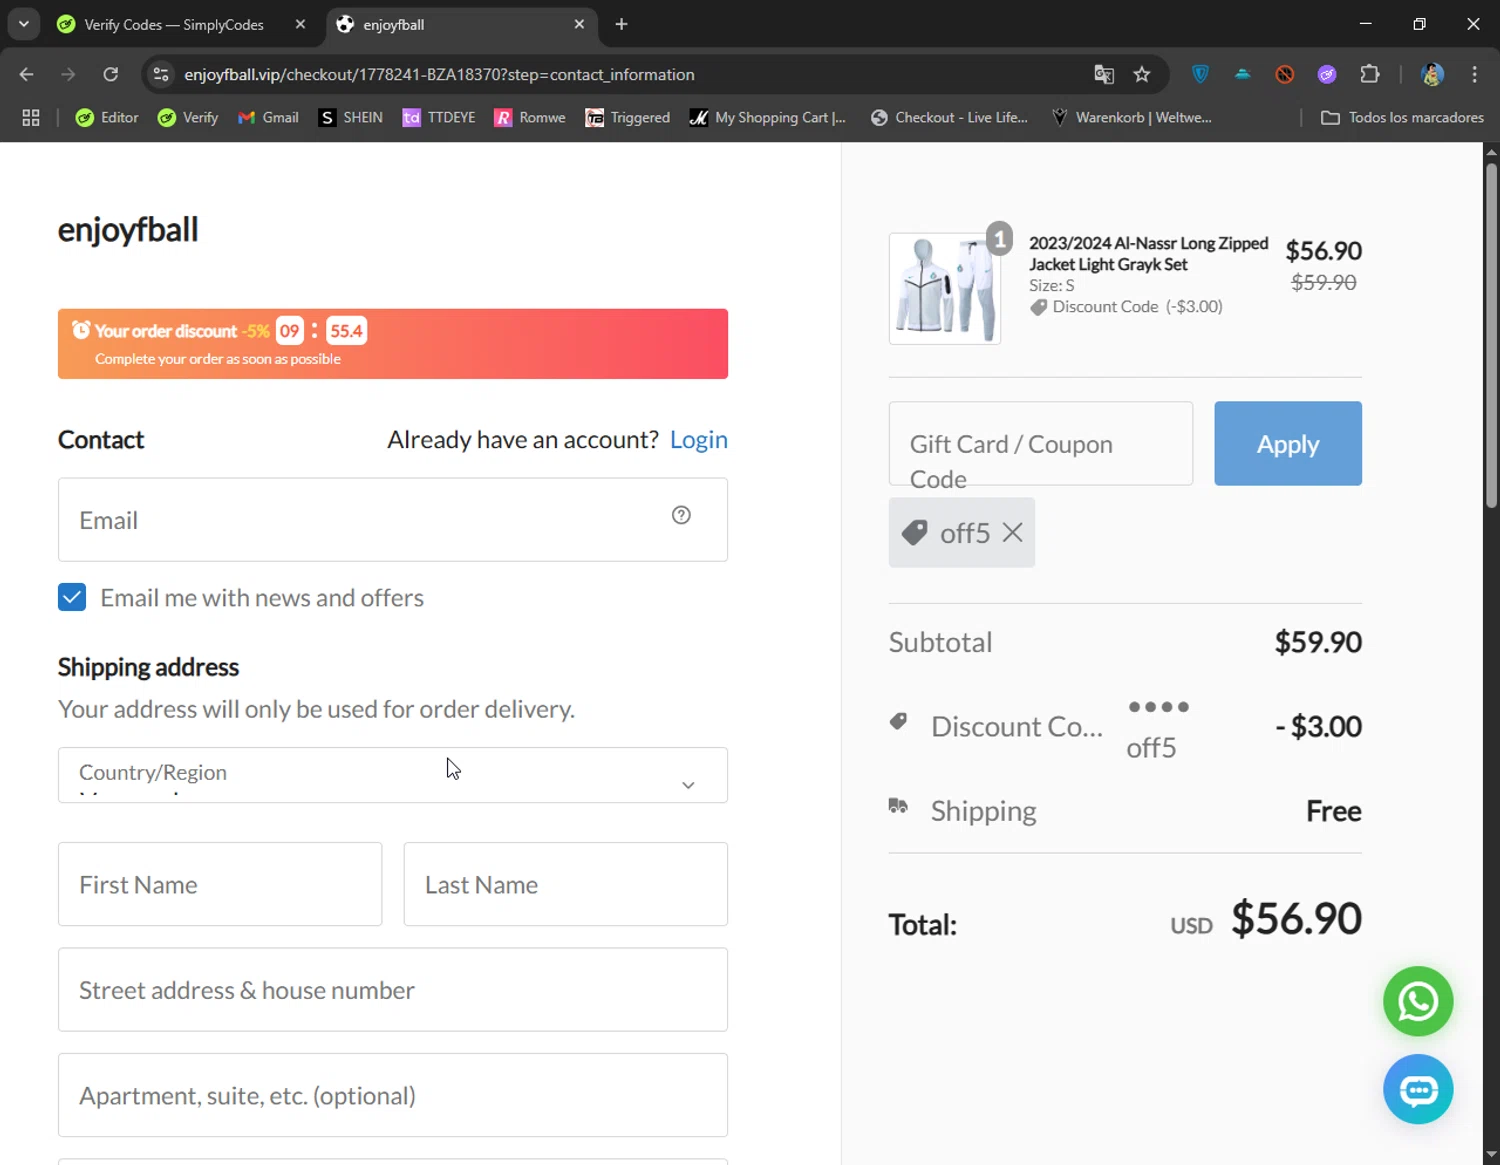Open My Shopping Cart bookmark
The height and width of the screenshot is (1165, 1500).
click(767, 118)
